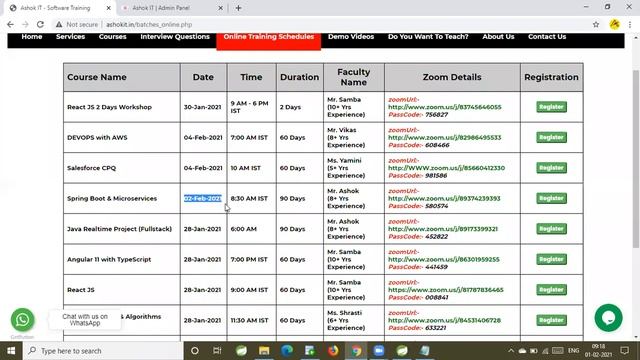Click the Windows search box

(103, 351)
